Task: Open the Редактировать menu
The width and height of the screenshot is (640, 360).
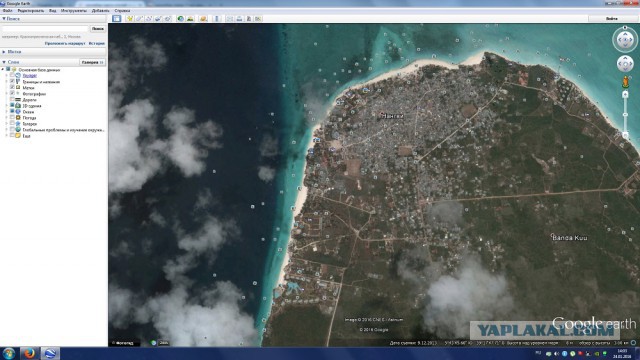Action: (x=31, y=11)
